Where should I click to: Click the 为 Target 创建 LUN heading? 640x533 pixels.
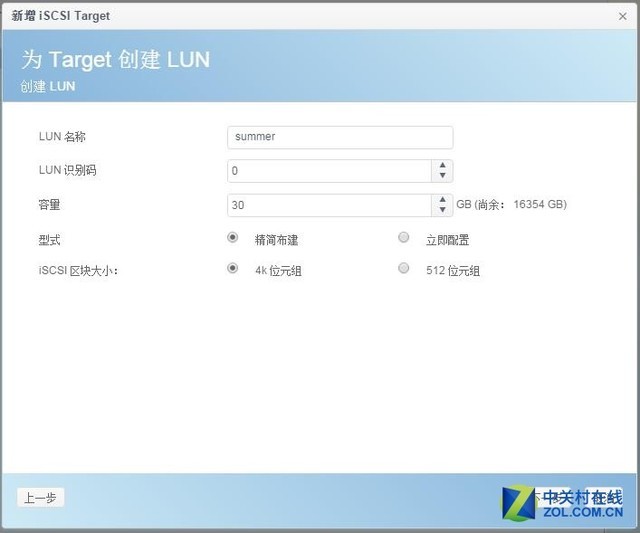116,59
